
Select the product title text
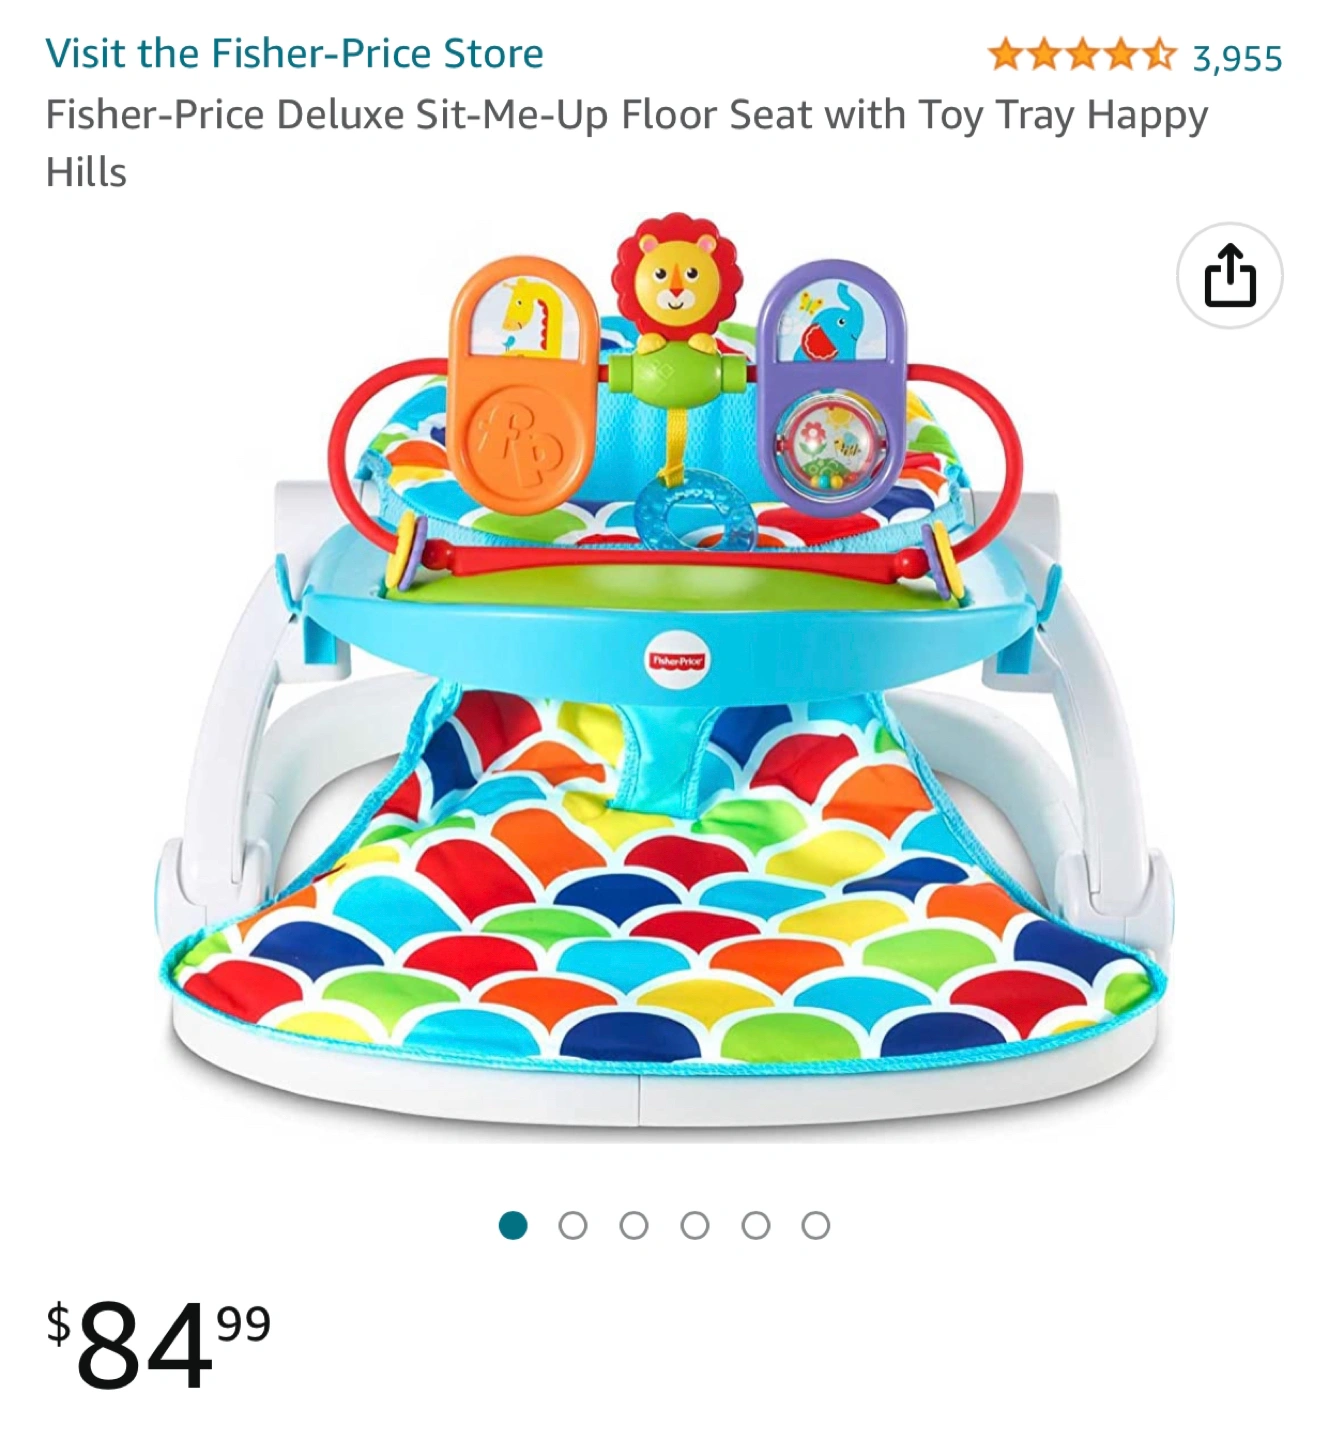point(626,143)
